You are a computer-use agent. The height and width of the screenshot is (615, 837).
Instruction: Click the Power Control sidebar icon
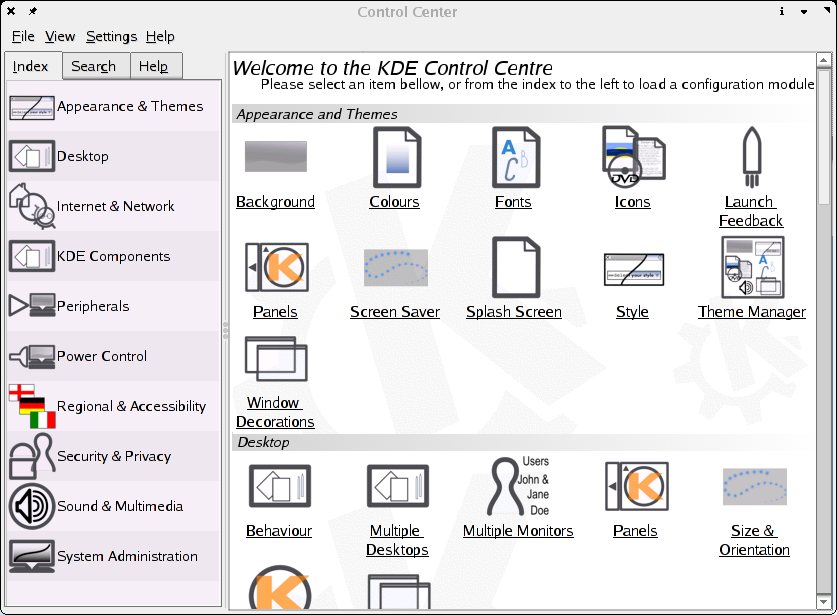tap(32, 357)
